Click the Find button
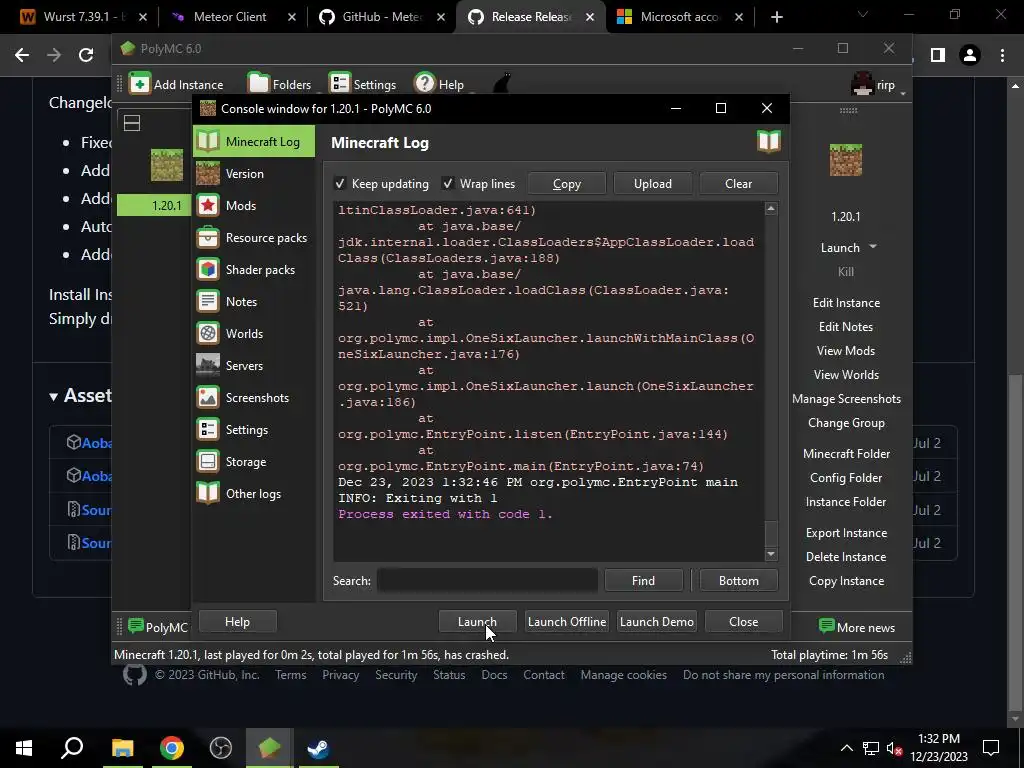The height and width of the screenshot is (768, 1024). click(x=643, y=581)
